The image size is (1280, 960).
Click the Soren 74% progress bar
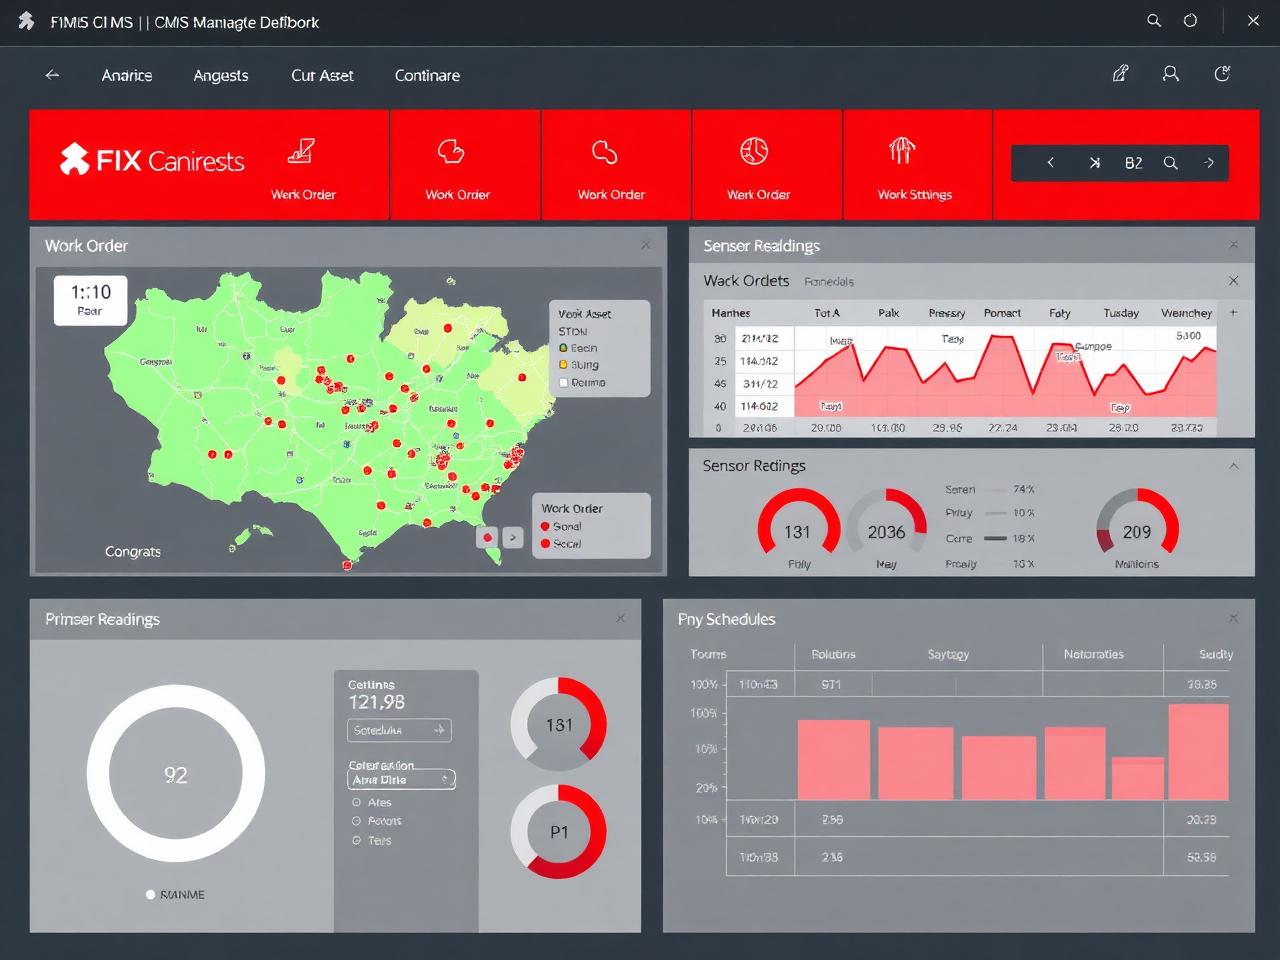995,490
